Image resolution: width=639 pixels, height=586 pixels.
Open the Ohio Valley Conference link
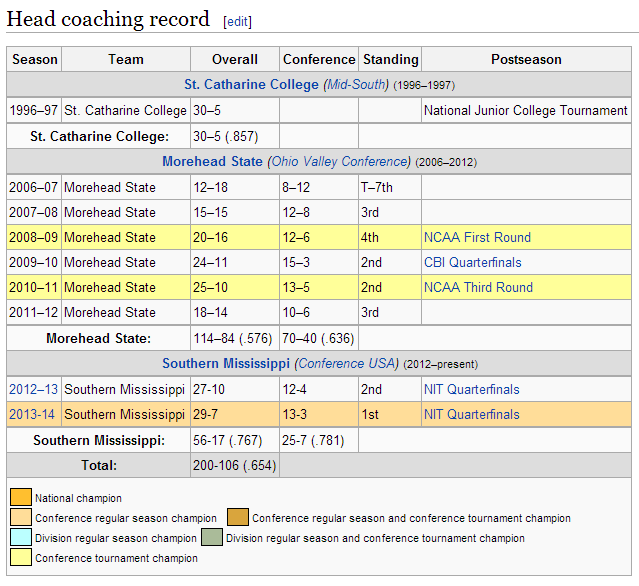click(x=339, y=162)
